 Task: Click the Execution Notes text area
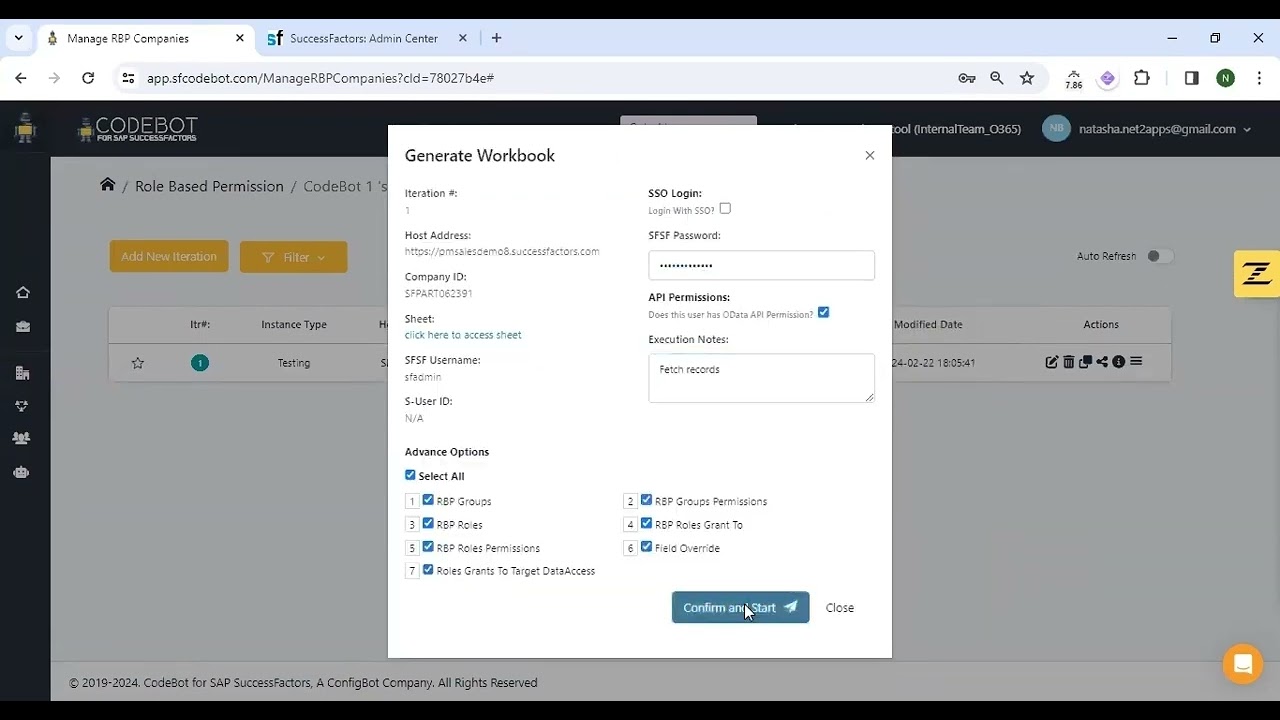[761, 378]
